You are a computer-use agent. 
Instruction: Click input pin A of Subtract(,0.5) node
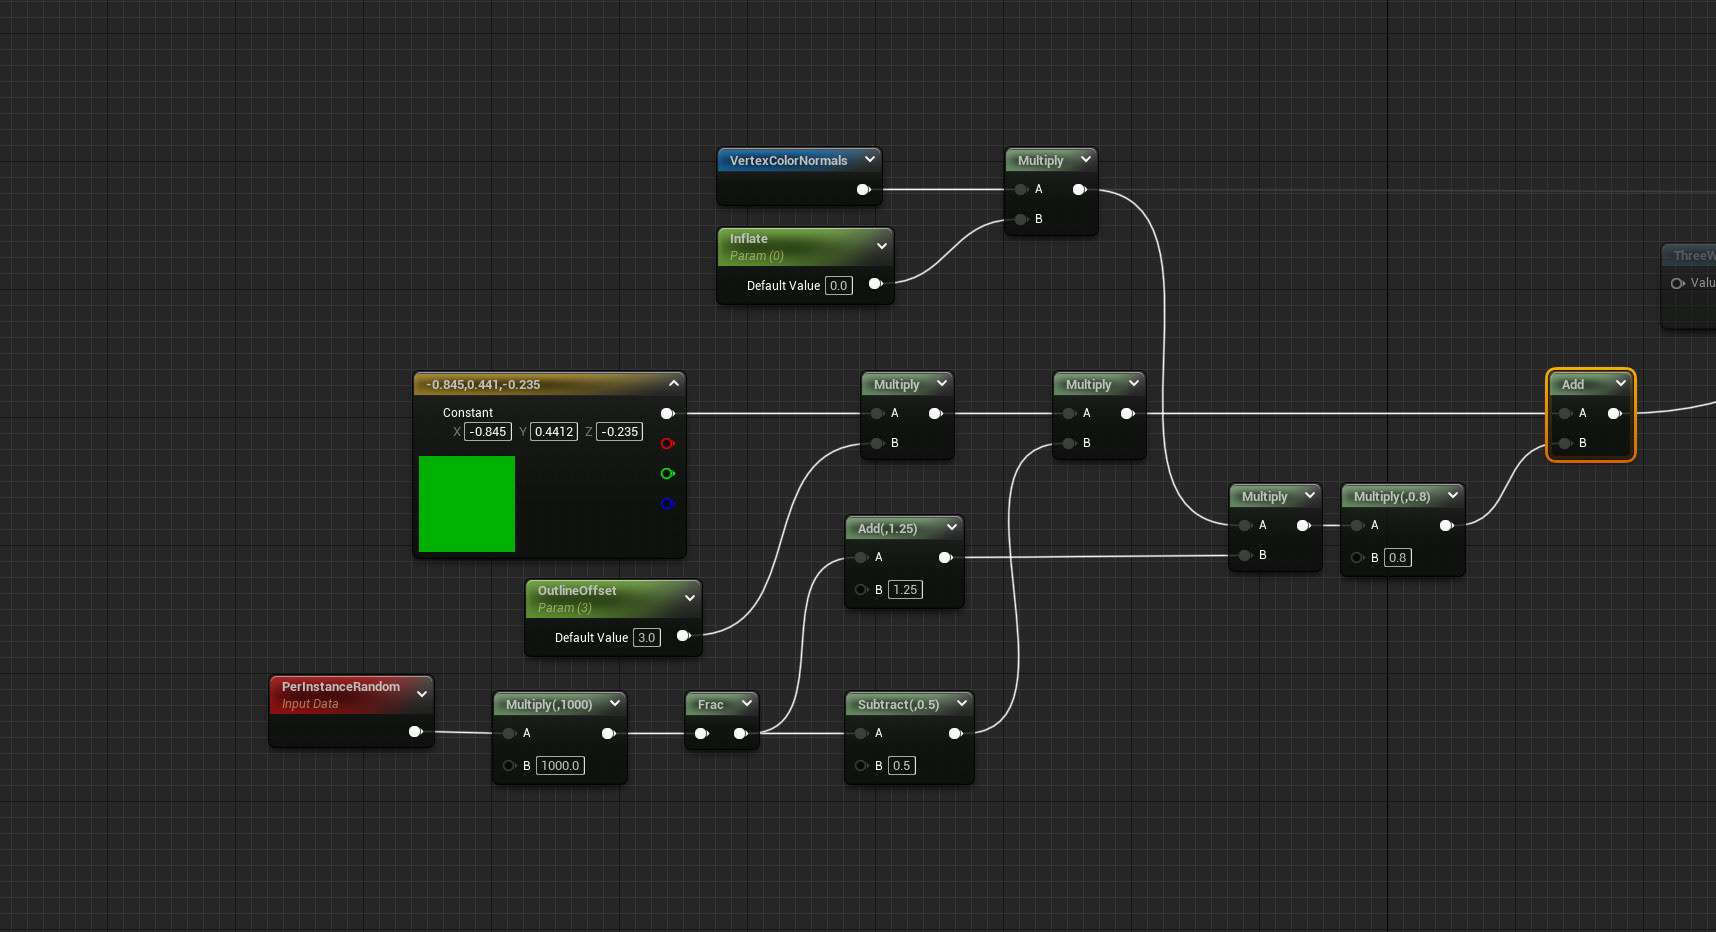click(861, 733)
